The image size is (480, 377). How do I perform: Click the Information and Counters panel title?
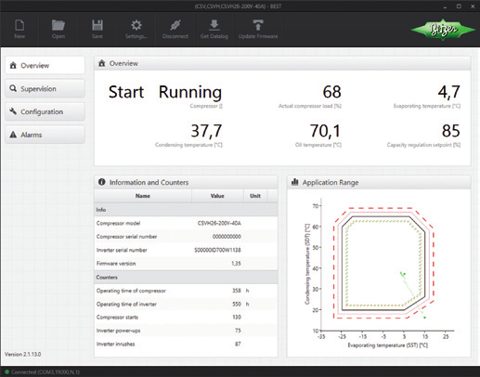point(149,182)
